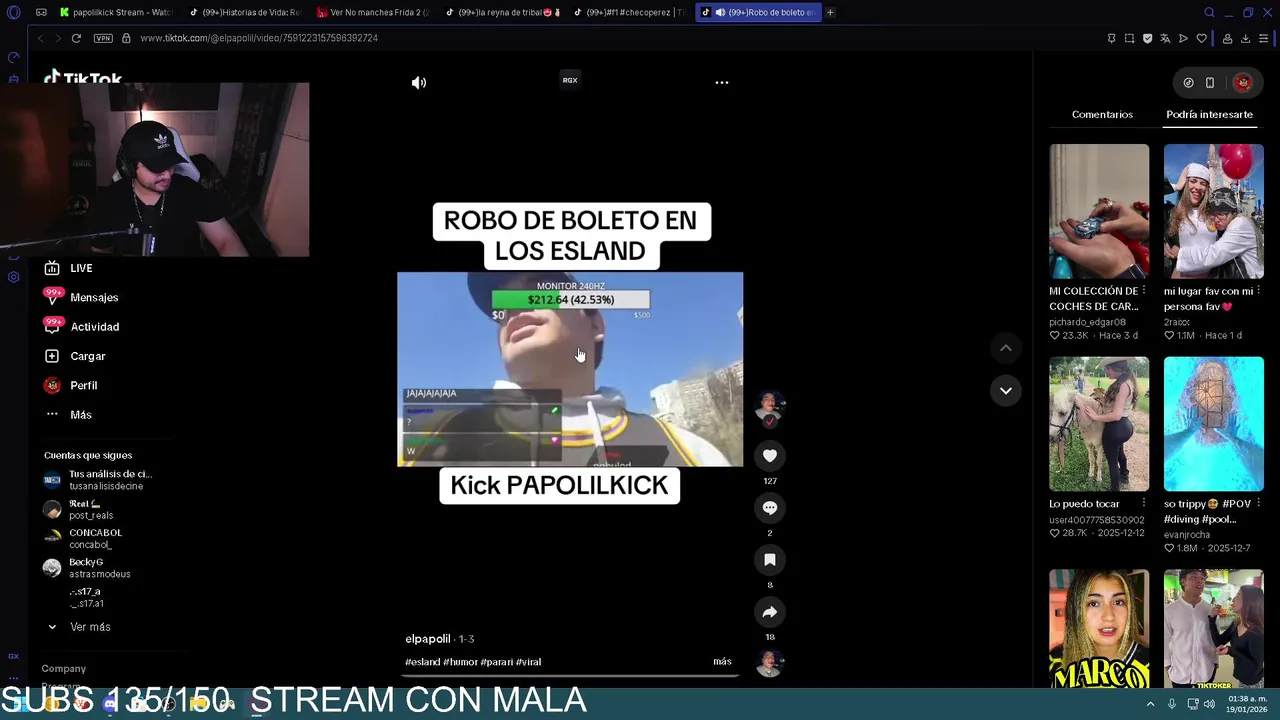Screen dimensions: 1280x720
Task: Open Cargar in the sidebar
Action: 88,356
